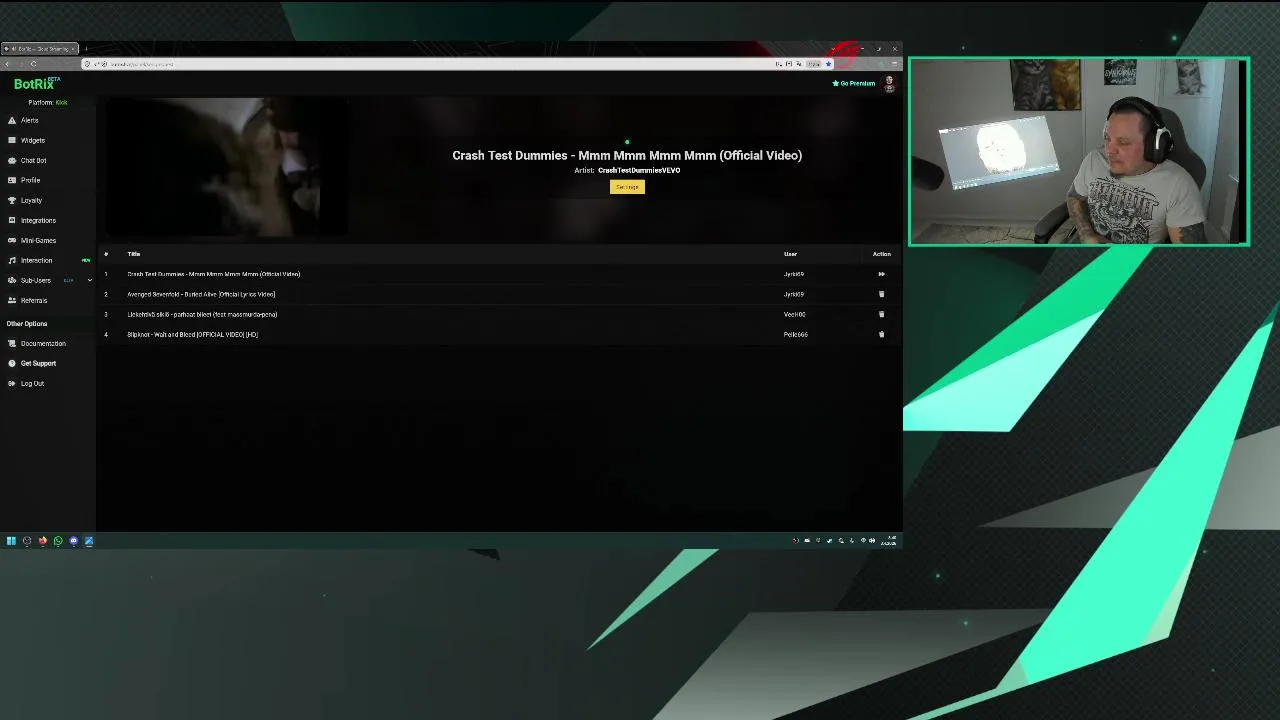Expand the Sub-Users menu chevron

(x=89, y=280)
